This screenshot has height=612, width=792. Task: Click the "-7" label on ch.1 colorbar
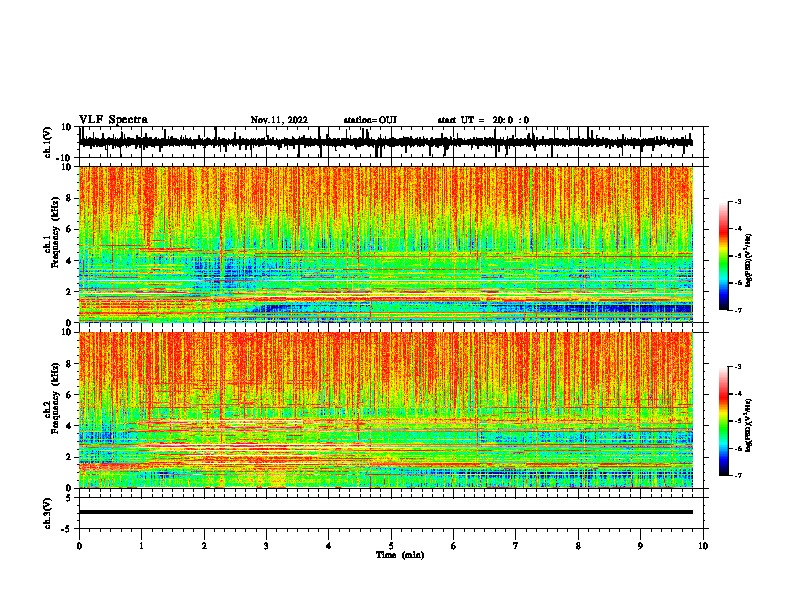[x=737, y=311]
